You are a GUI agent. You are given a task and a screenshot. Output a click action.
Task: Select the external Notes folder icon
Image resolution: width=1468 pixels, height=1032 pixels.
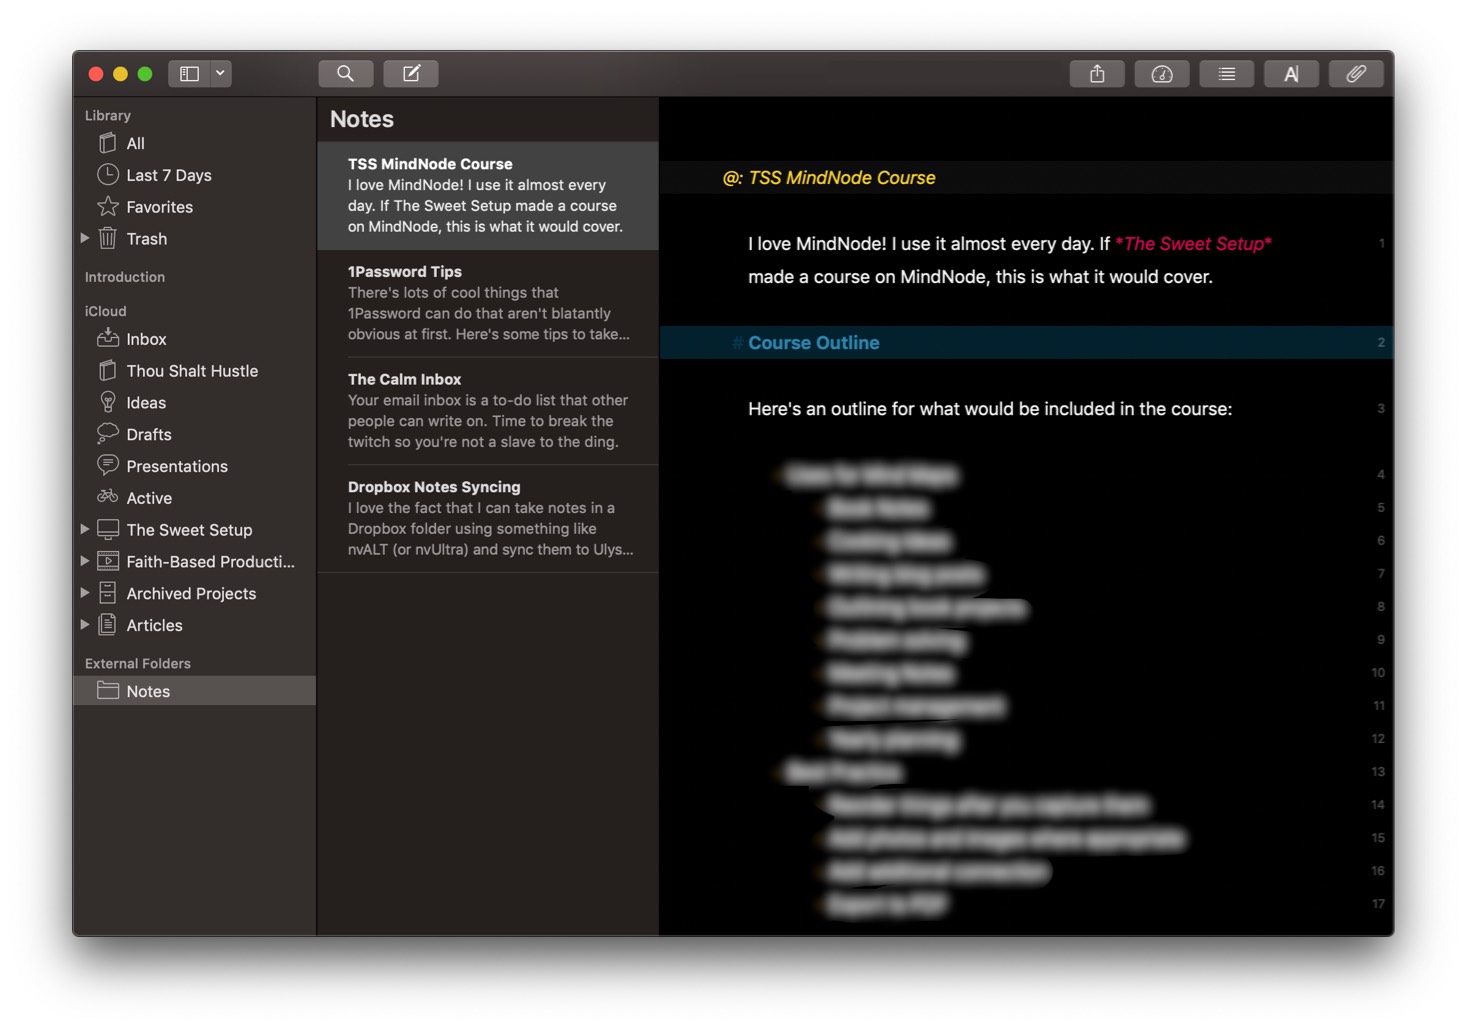[x=108, y=690]
